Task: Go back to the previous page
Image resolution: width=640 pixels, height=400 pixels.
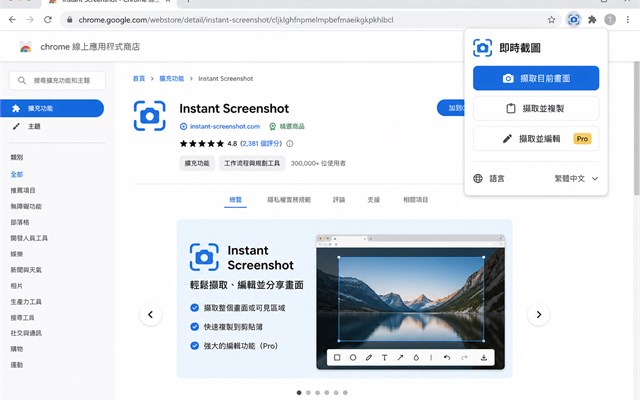Action: [12, 20]
